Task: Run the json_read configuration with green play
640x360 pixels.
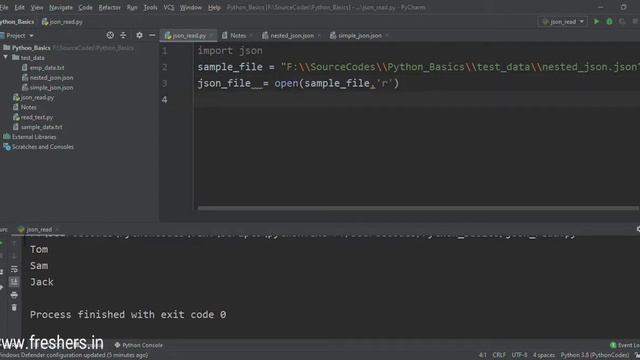Action: click(x=596, y=22)
